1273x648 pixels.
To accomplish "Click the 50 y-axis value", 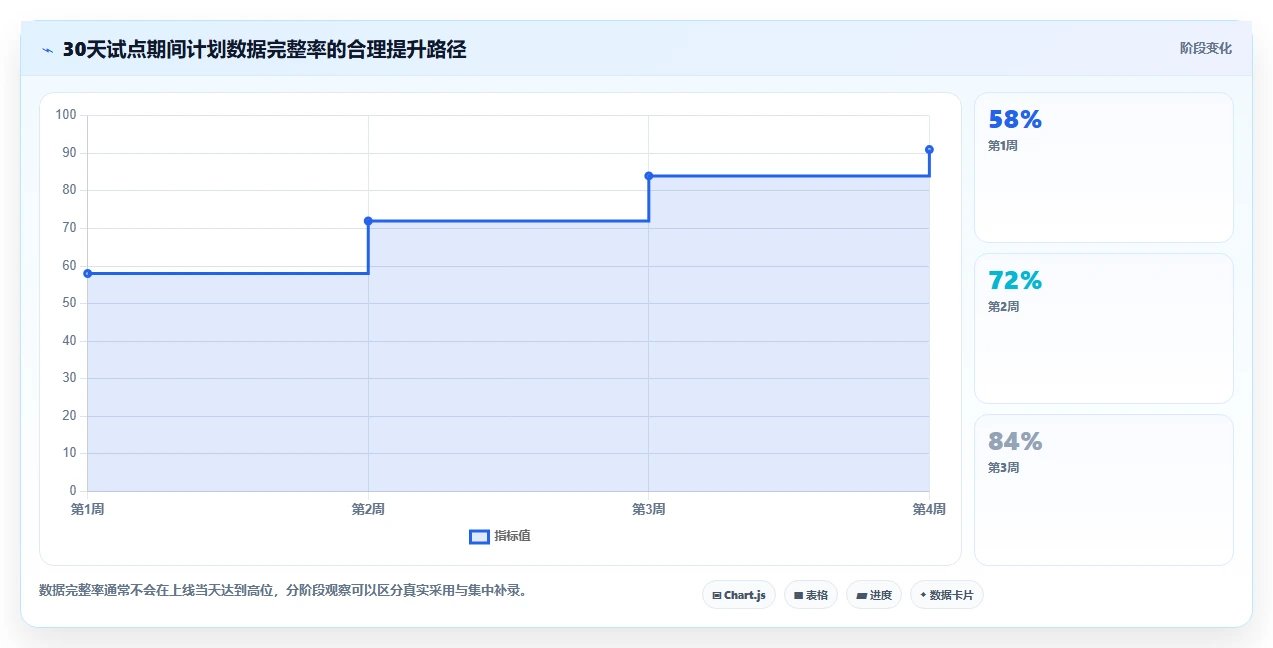I will [x=69, y=303].
